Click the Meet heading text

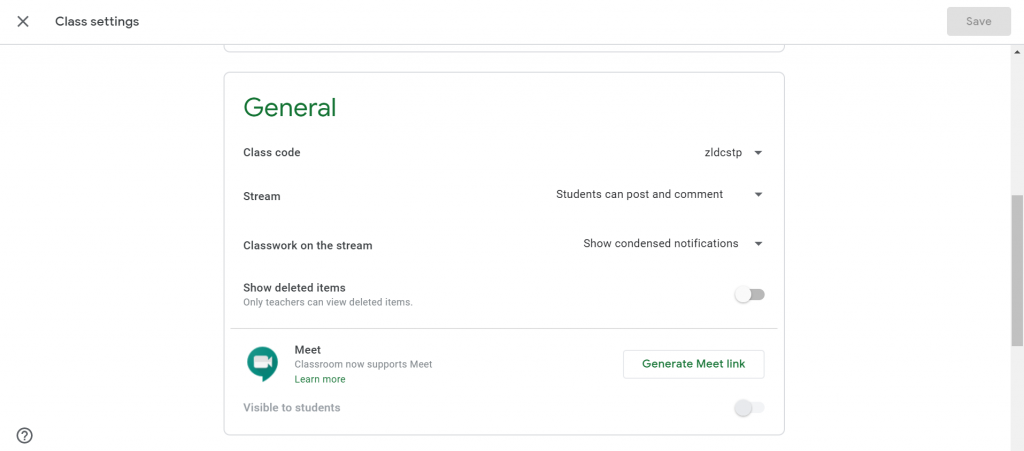point(308,350)
